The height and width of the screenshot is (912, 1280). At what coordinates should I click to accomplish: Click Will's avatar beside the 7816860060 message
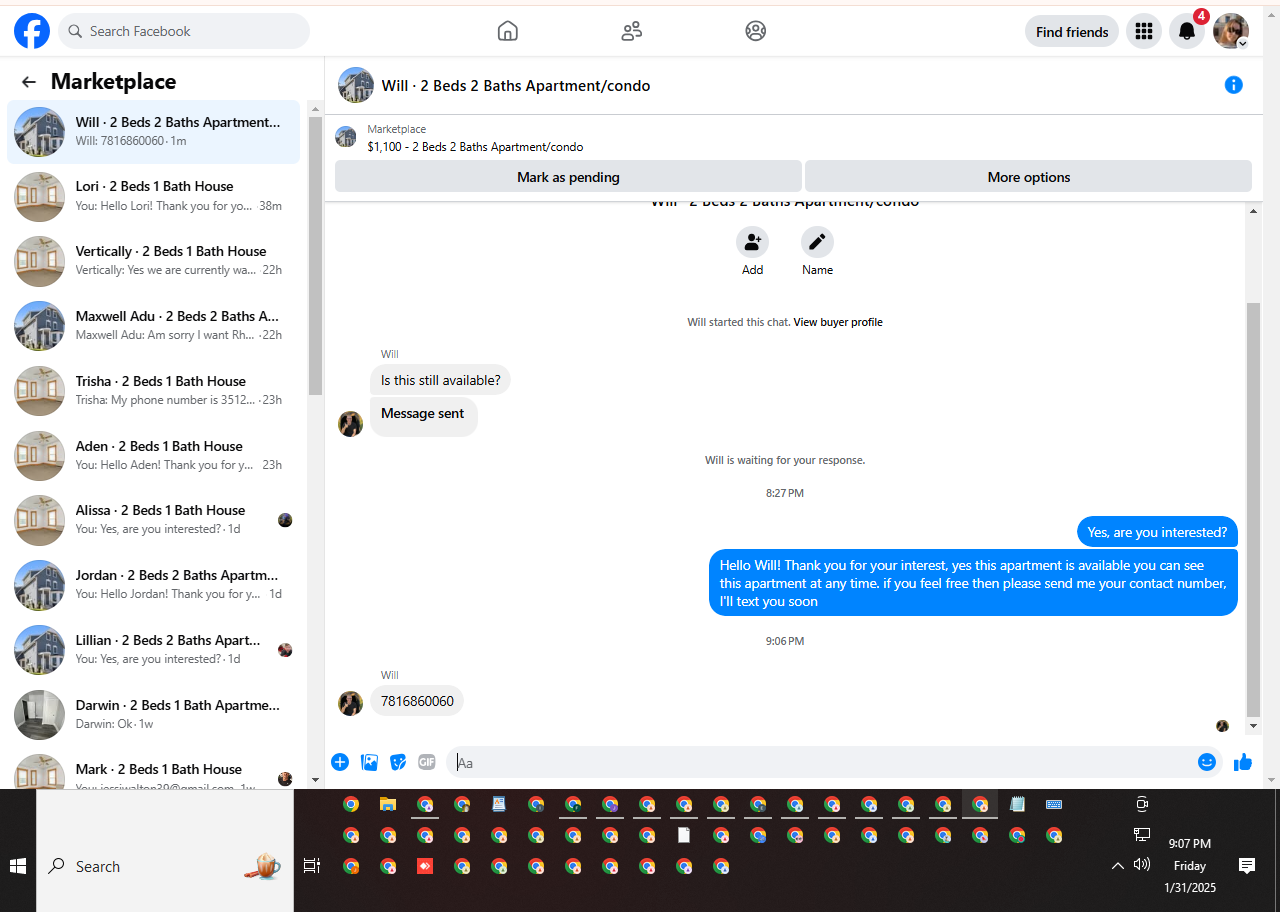(350, 703)
